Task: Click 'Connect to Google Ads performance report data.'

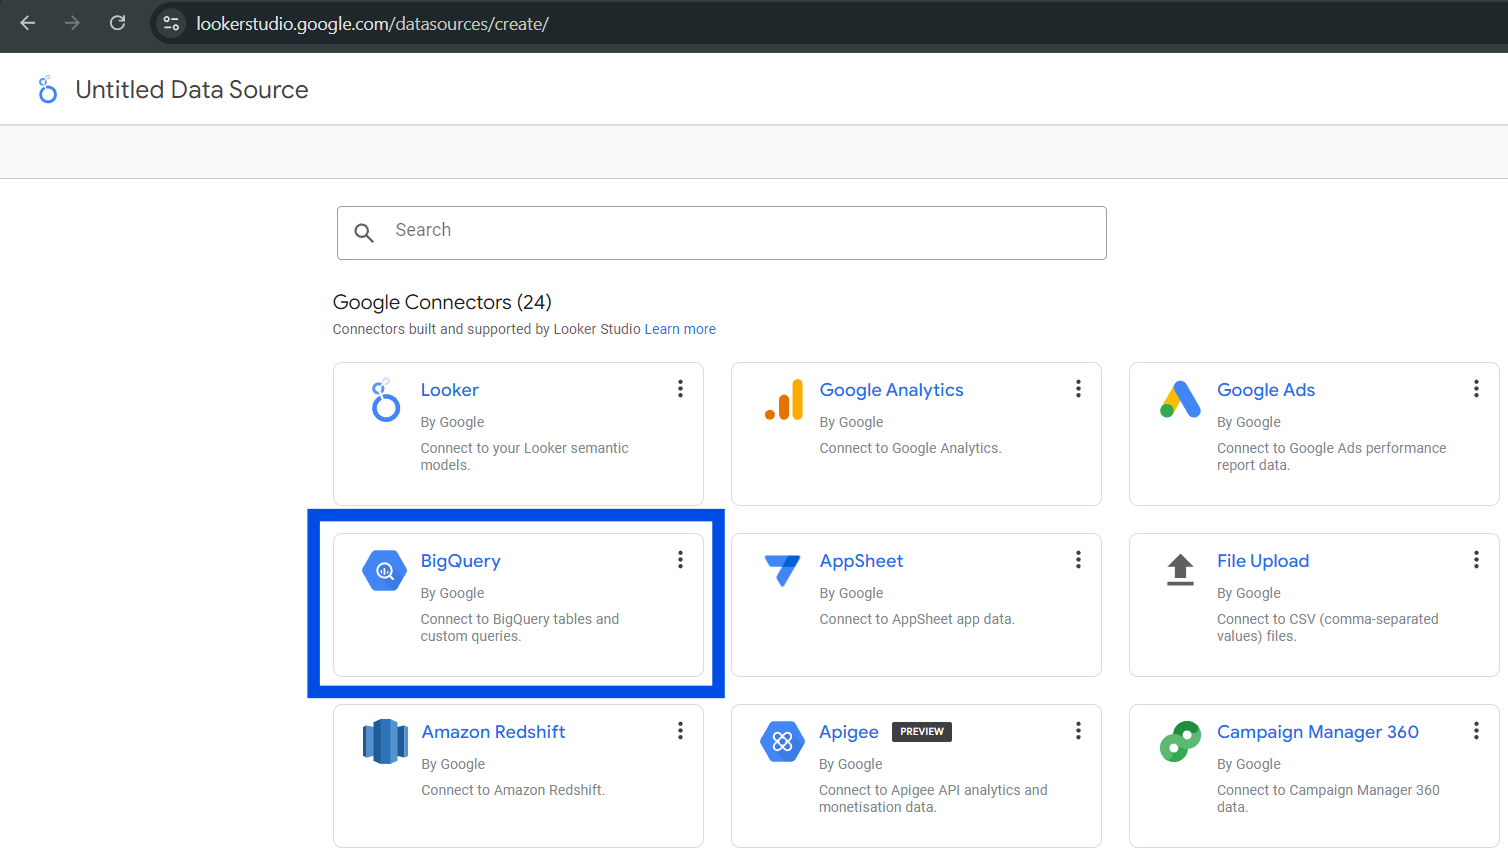Action: [1331, 457]
